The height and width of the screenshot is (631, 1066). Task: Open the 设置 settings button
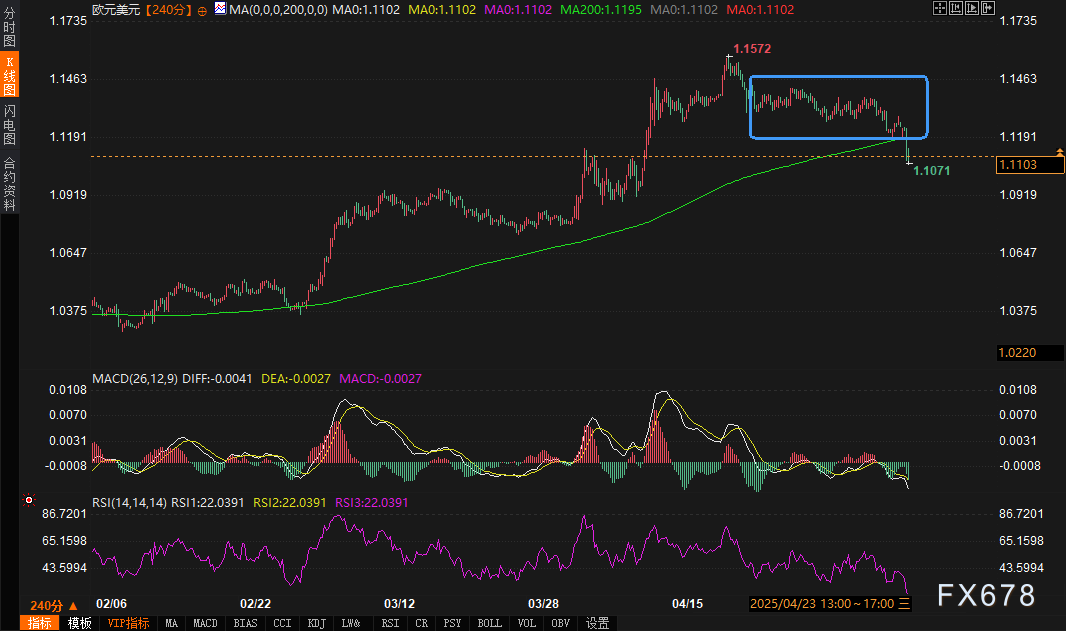[597, 623]
